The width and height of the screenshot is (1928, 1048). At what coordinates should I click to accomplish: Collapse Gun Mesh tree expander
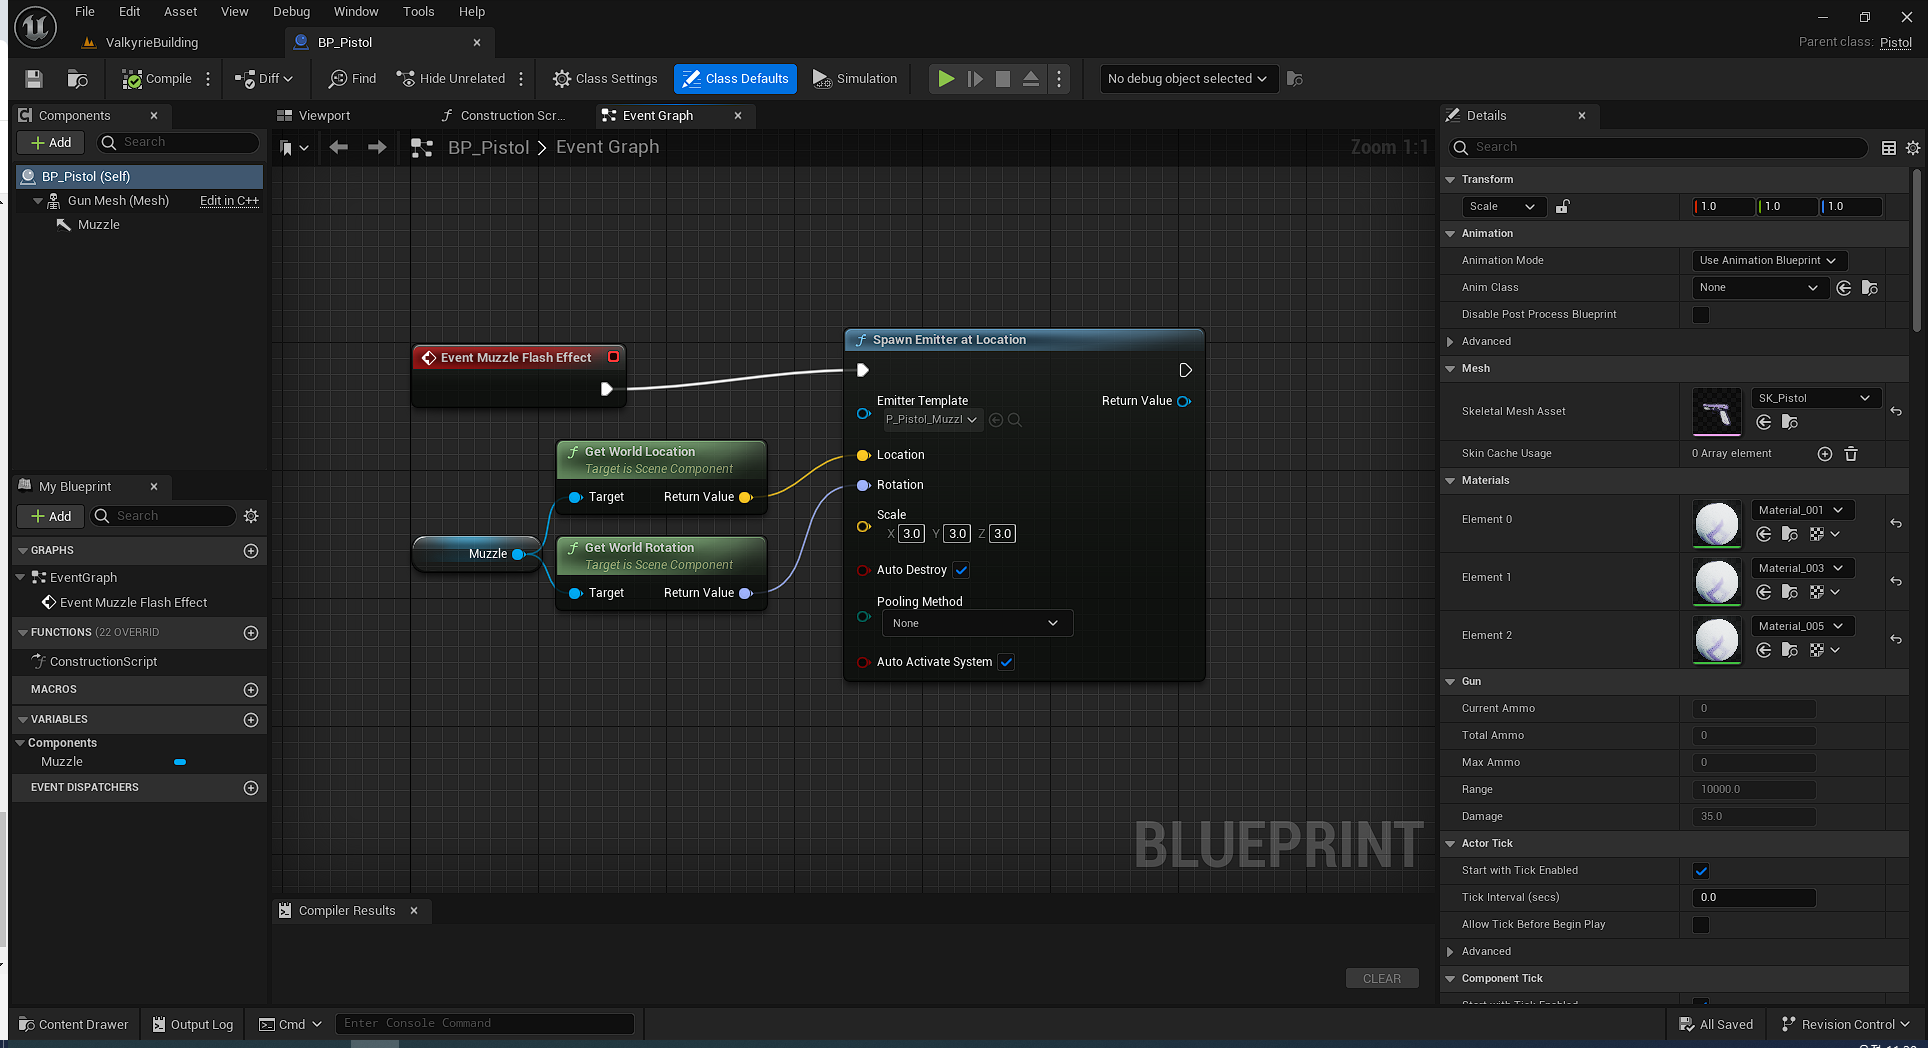click(x=38, y=201)
